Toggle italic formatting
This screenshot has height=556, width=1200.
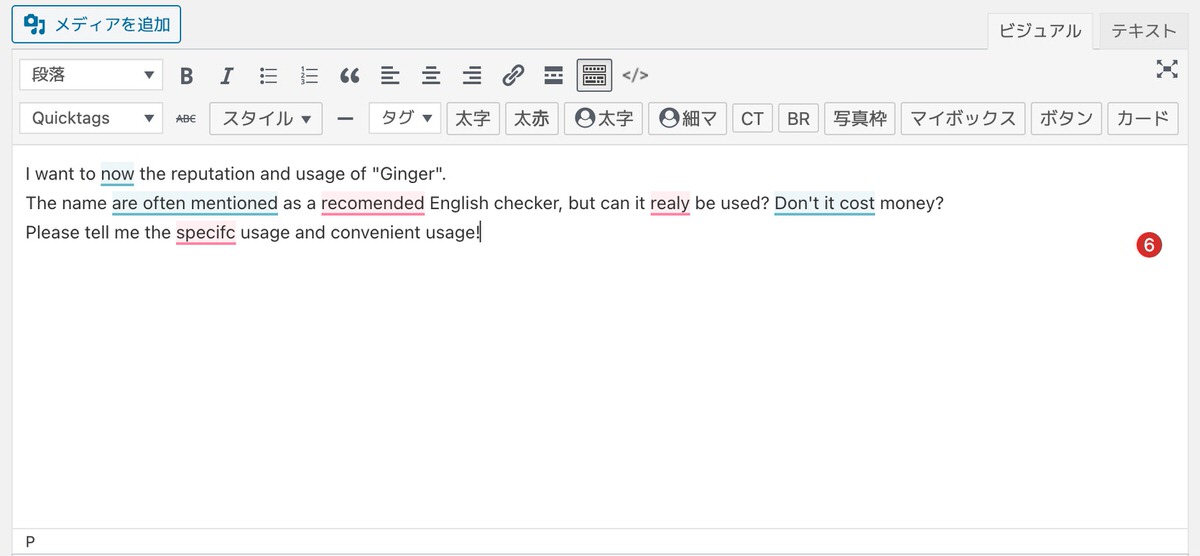227,75
